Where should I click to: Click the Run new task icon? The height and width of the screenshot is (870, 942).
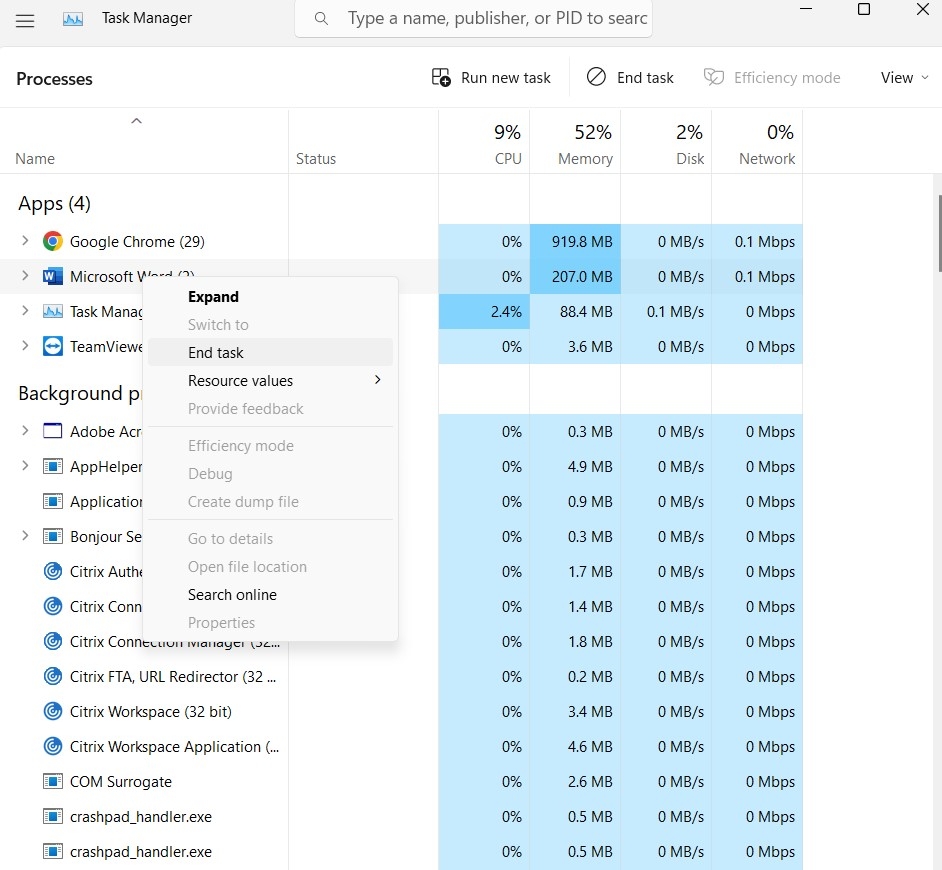coord(441,78)
